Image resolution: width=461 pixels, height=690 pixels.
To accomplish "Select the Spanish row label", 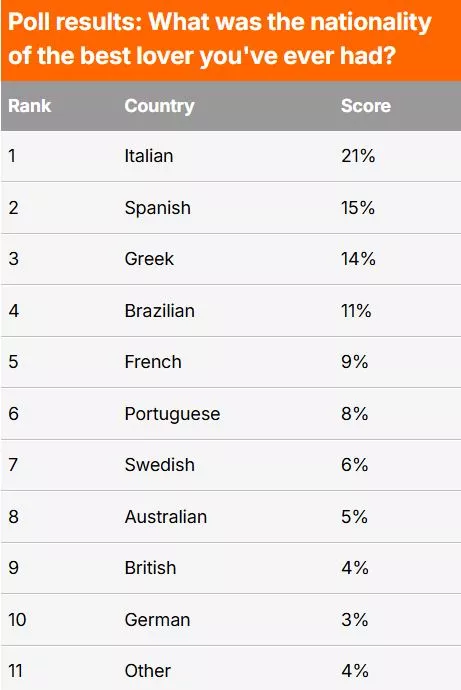I will 157,208.
